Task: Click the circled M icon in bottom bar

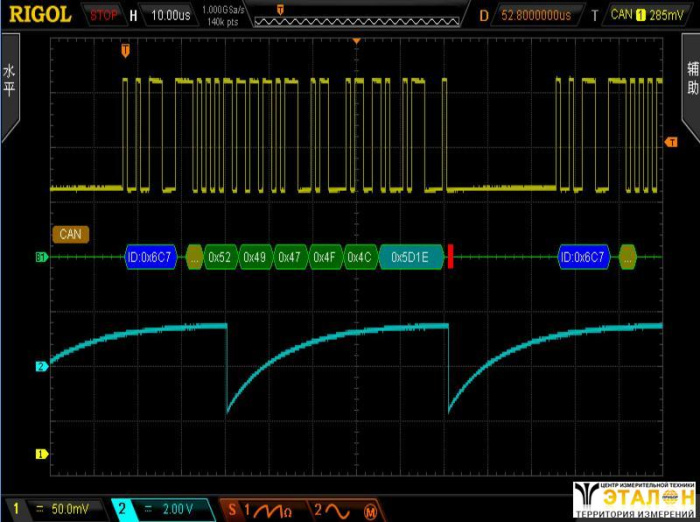Action: (x=370, y=511)
